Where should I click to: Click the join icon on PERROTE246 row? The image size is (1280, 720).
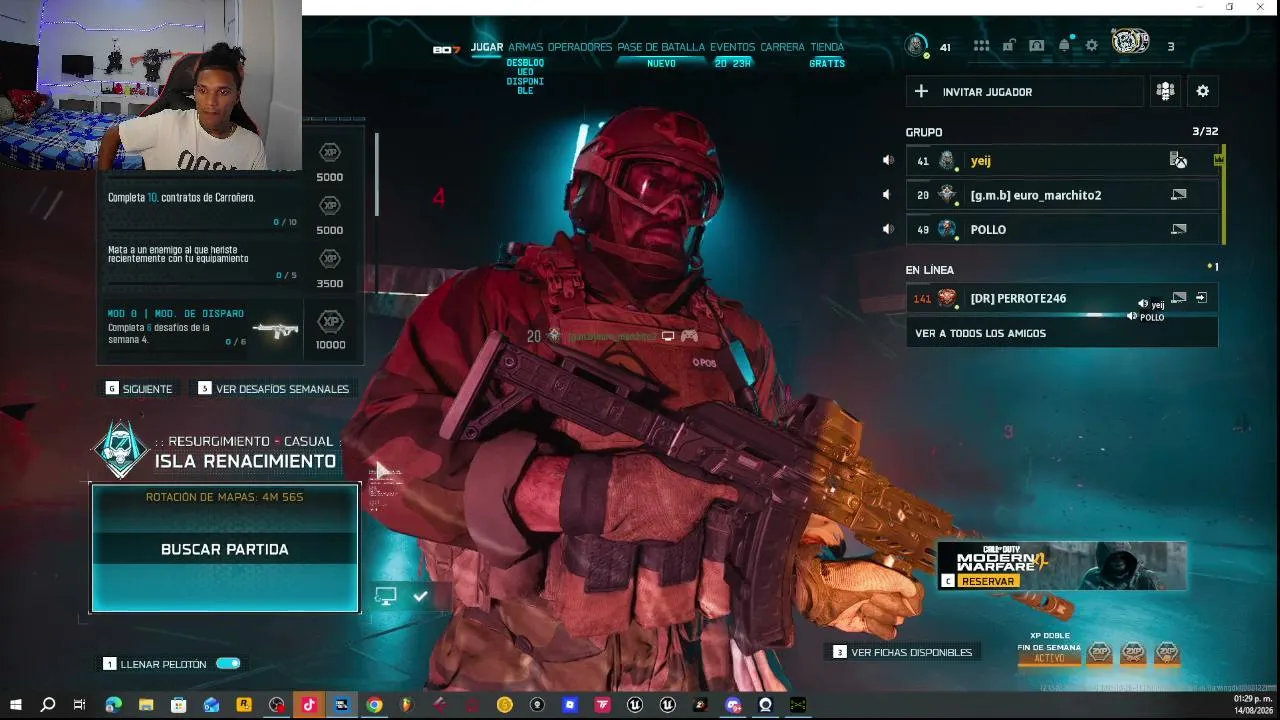(1201, 298)
